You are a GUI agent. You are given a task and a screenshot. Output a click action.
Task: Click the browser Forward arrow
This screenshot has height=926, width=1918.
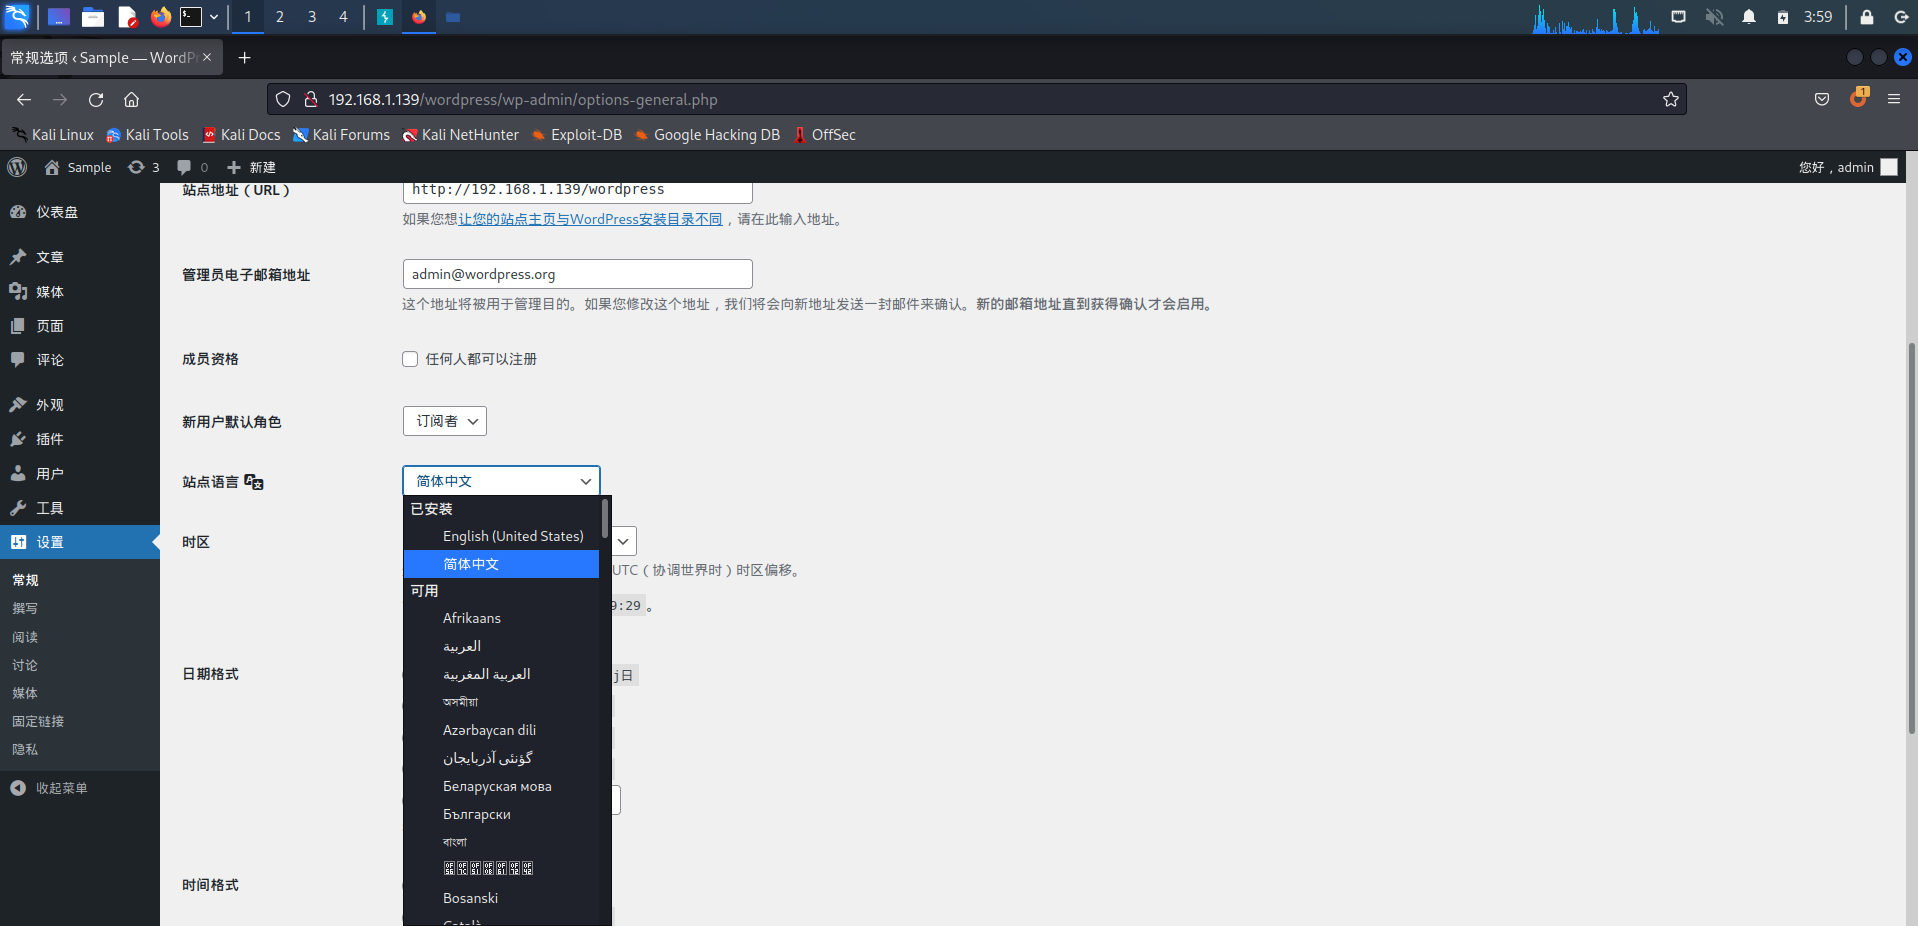[60, 99]
